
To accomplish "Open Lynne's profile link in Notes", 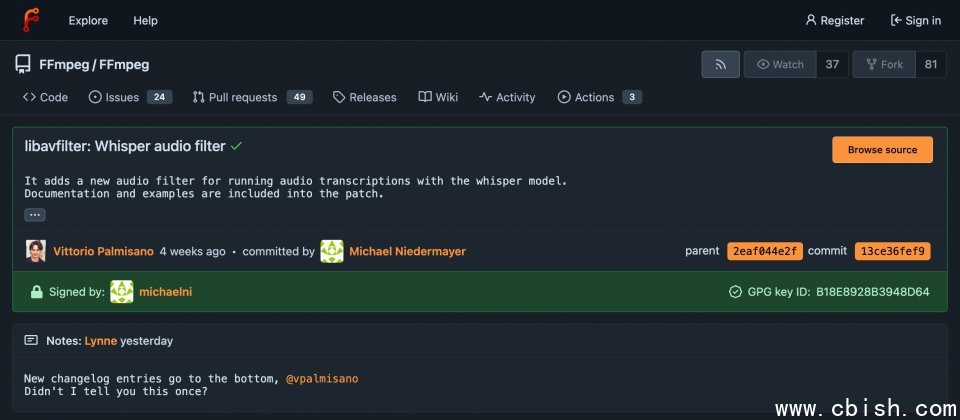I will coord(101,341).
